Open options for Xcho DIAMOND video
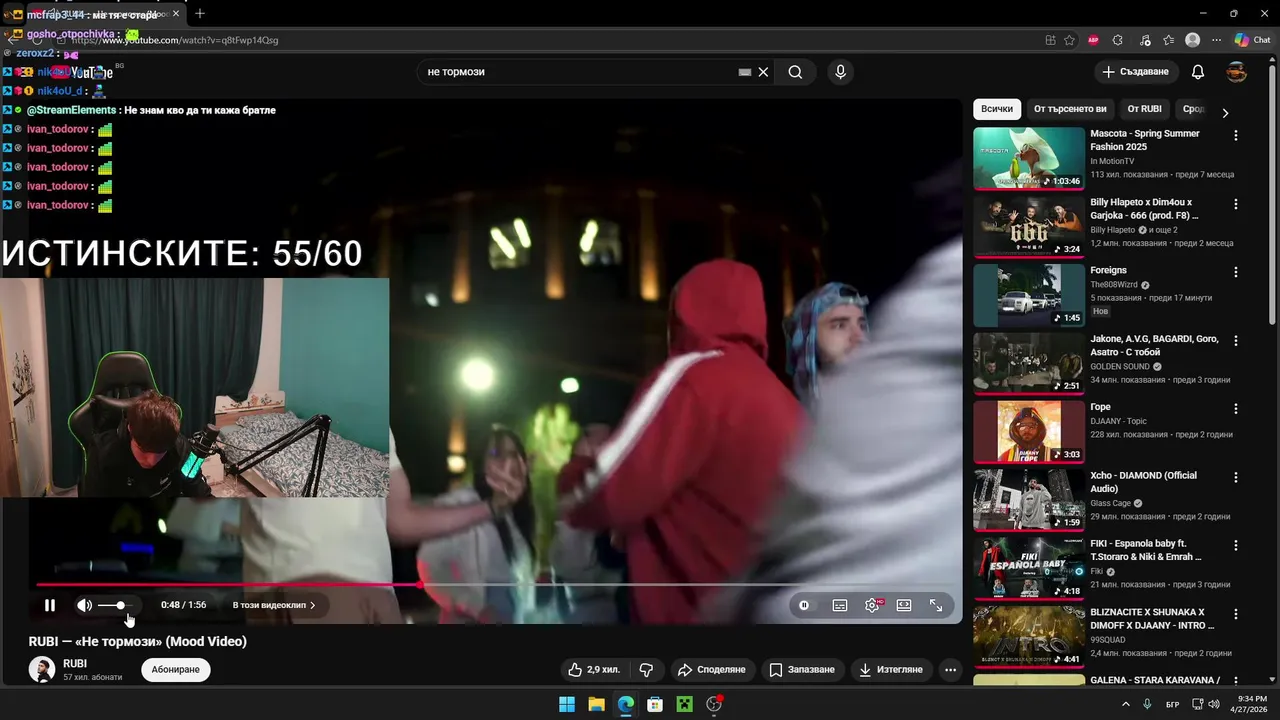The height and width of the screenshot is (720, 1280). [1236, 477]
